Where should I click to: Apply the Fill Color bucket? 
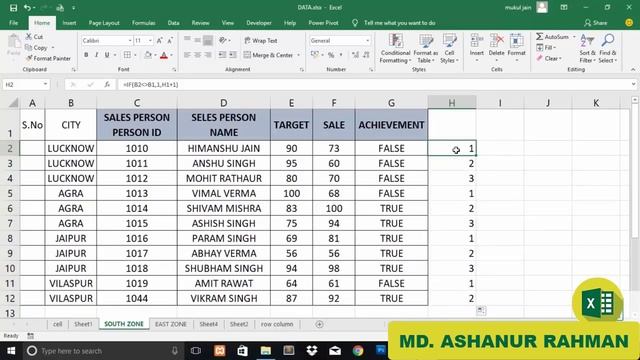tap(148, 55)
